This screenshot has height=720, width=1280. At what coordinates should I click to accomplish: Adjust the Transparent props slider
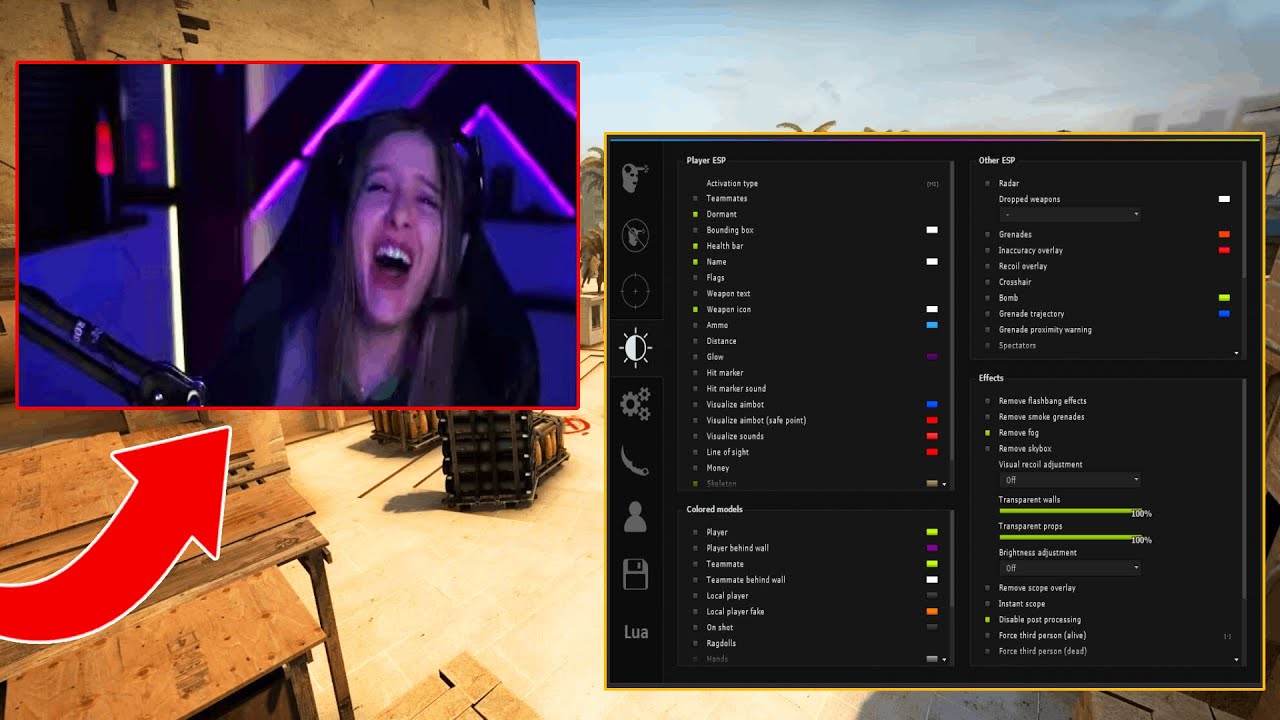click(1070, 537)
